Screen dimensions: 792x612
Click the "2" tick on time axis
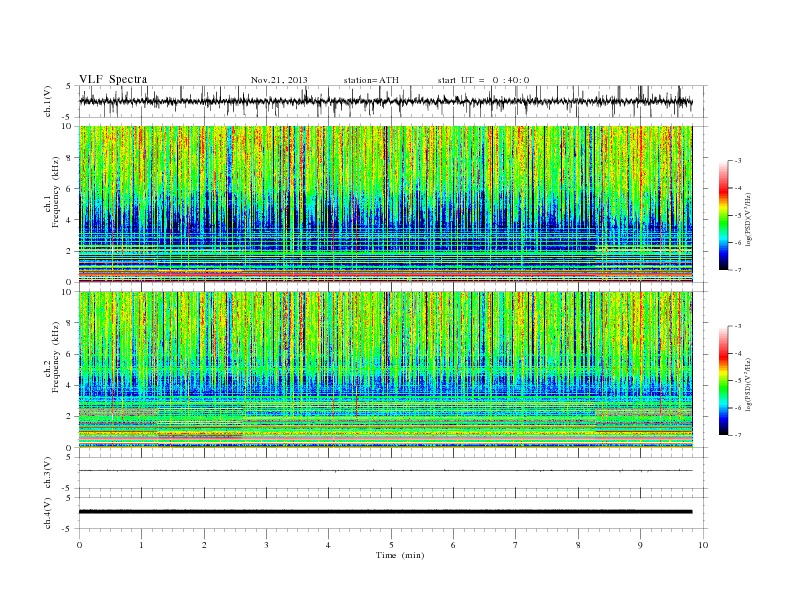(x=204, y=545)
